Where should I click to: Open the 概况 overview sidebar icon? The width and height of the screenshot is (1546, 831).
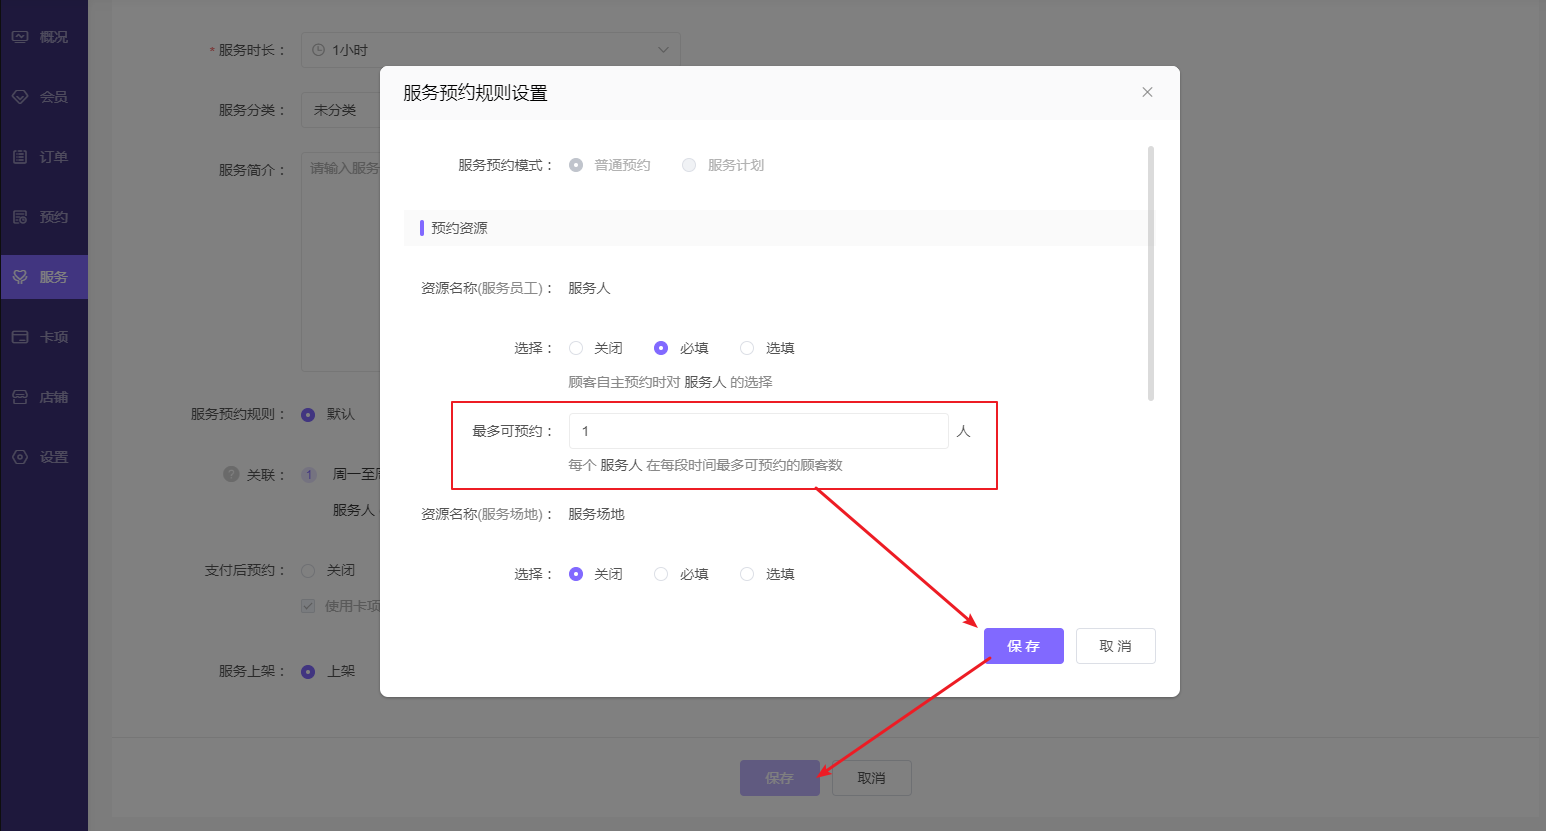click(20, 37)
